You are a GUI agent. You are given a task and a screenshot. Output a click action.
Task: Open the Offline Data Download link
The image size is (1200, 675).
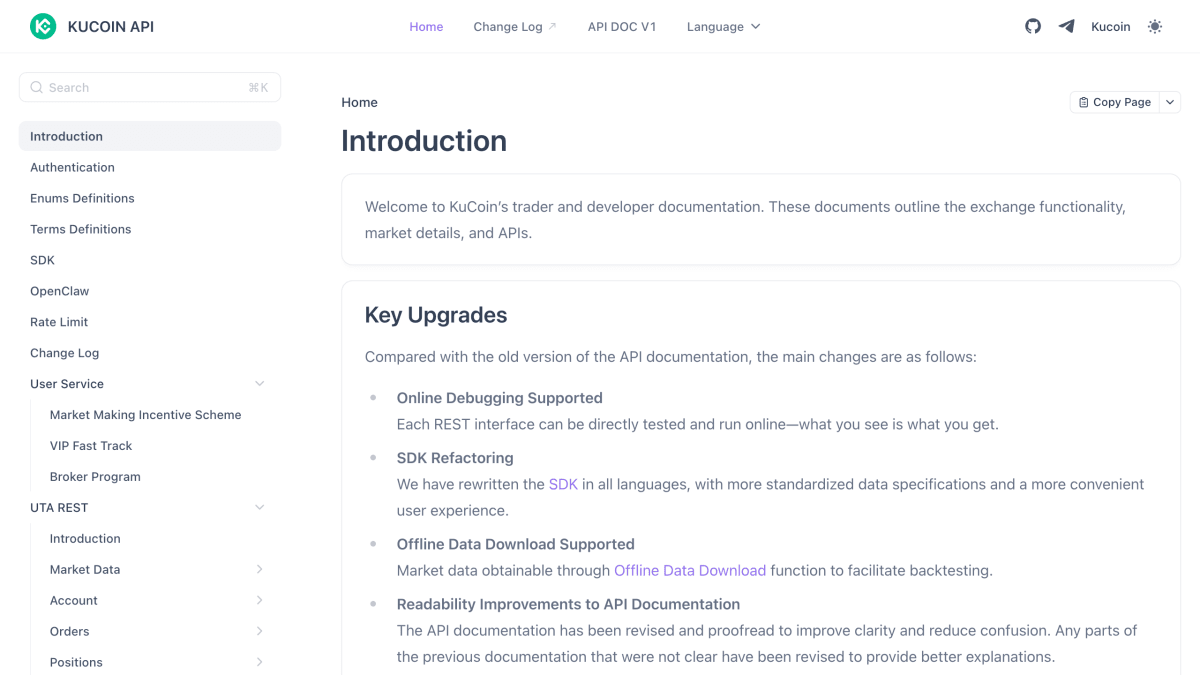pyautogui.click(x=690, y=571)
